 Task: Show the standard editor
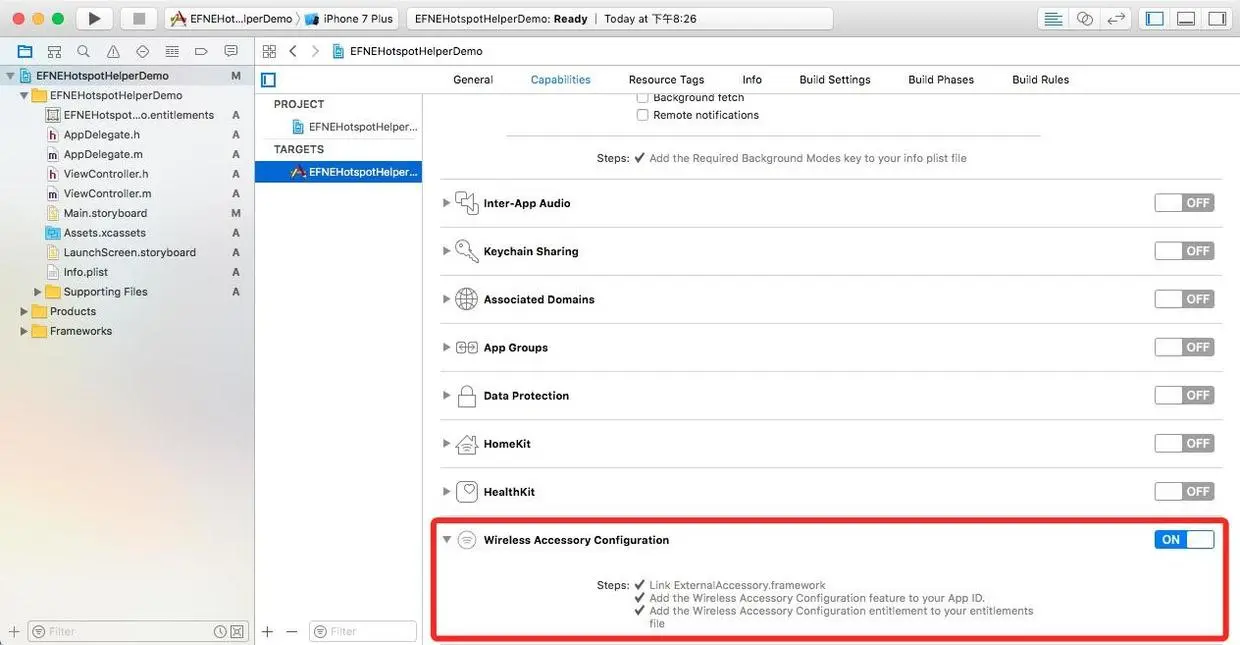pos(1053,18)
